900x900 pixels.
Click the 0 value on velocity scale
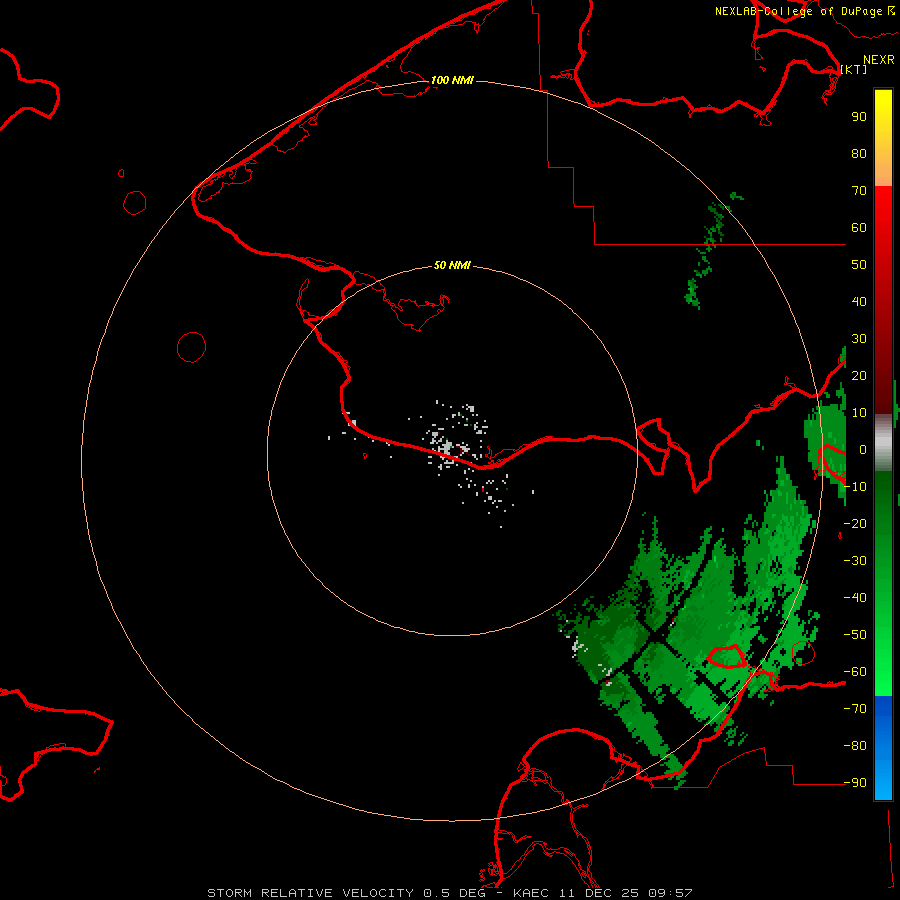point(863,450)
